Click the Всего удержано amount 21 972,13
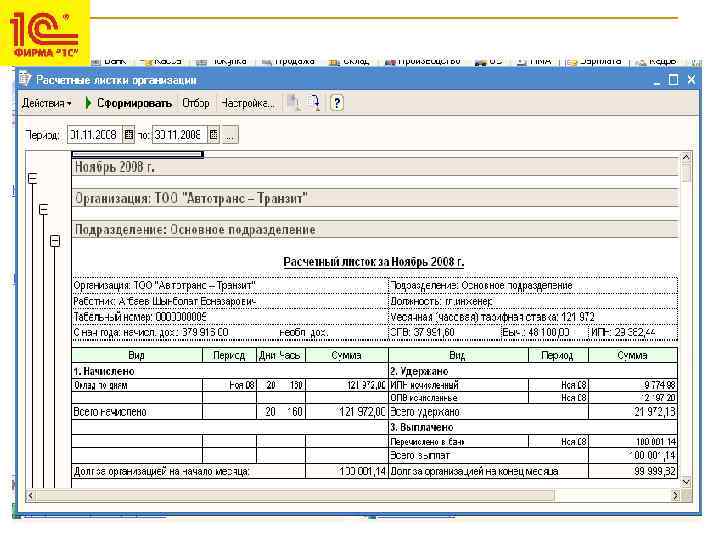Viewport: 720px width, 540px height. click(633, 411)
